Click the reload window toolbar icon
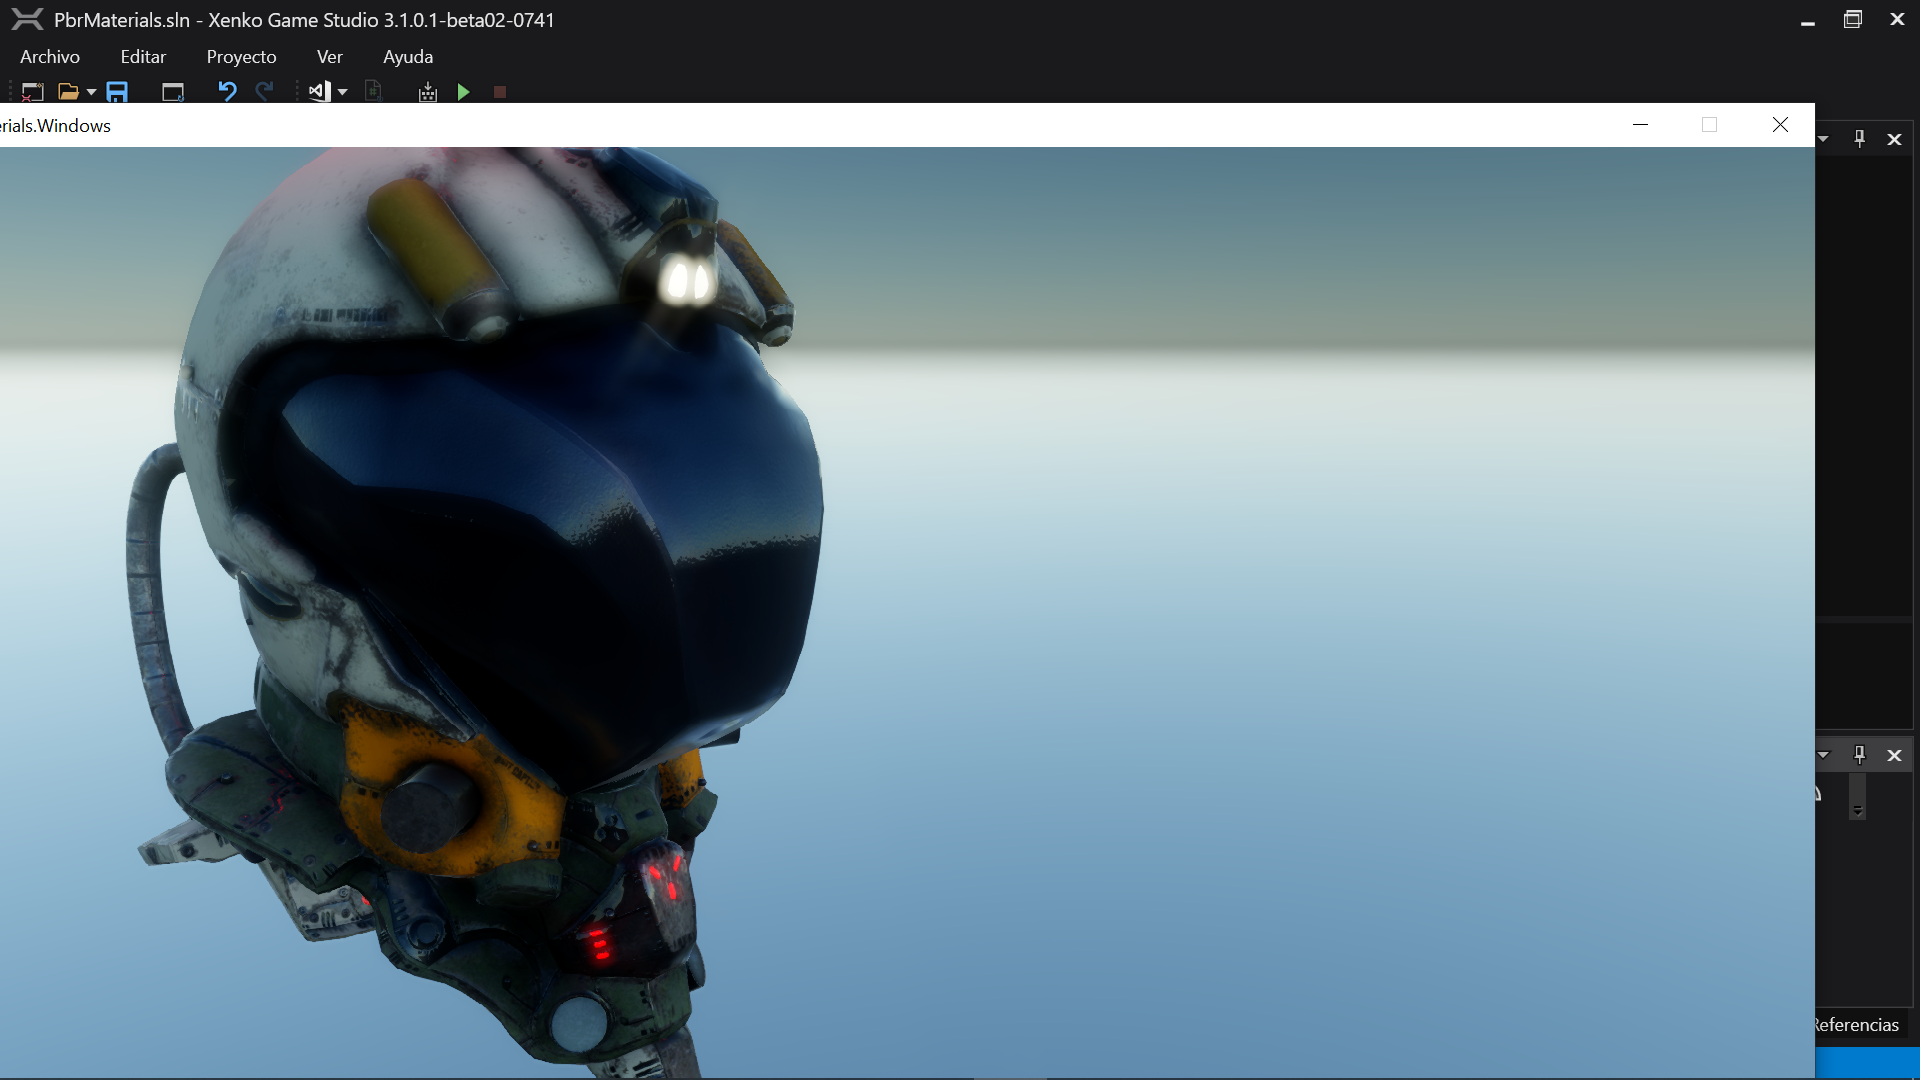 [173, 92]
